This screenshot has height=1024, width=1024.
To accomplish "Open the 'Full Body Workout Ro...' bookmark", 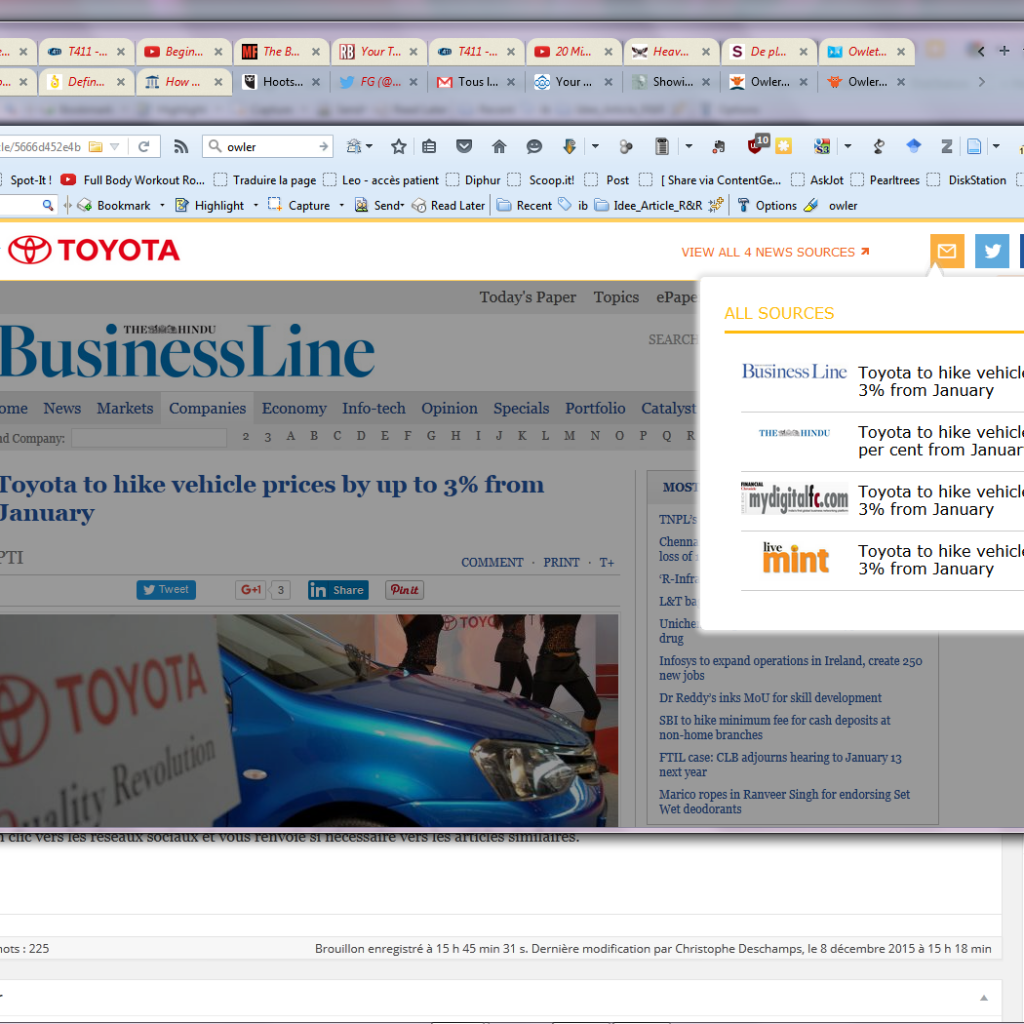I will pos(133,180).
